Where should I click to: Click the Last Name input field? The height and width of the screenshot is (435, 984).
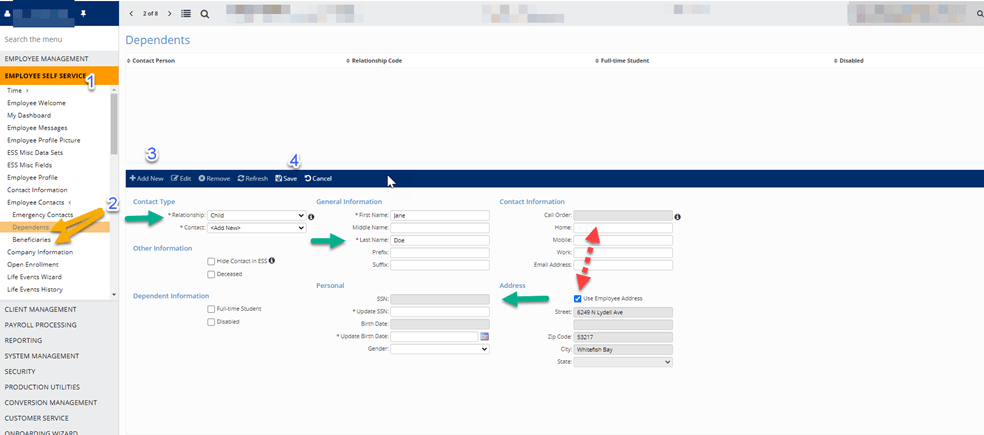(440, 240)
